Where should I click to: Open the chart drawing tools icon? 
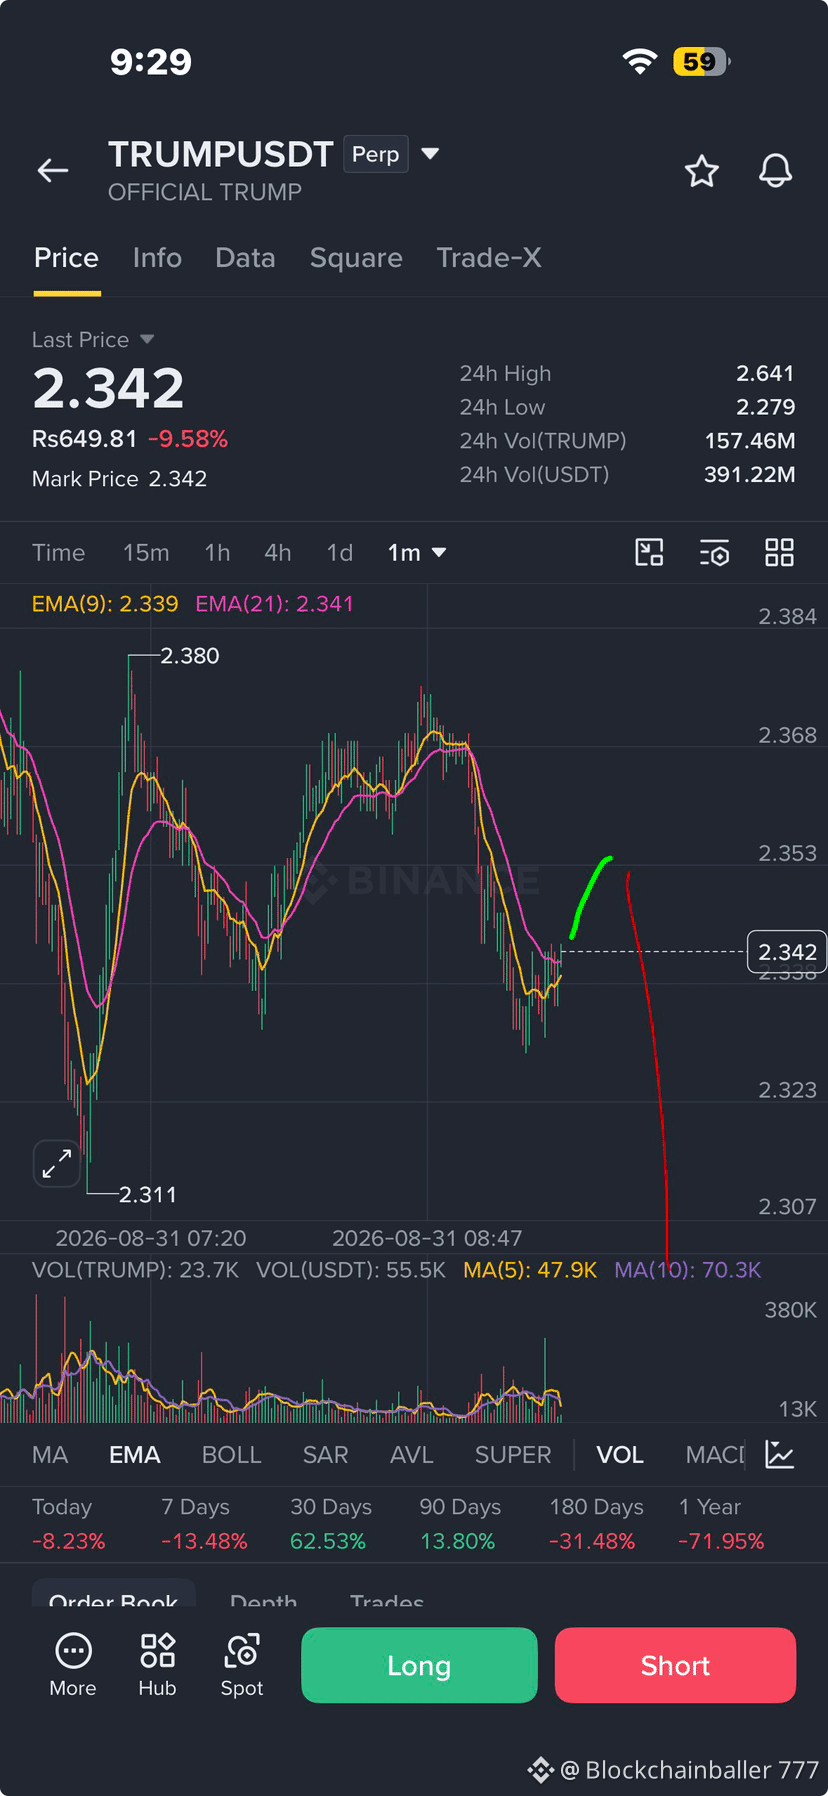[x=650, y=552]
